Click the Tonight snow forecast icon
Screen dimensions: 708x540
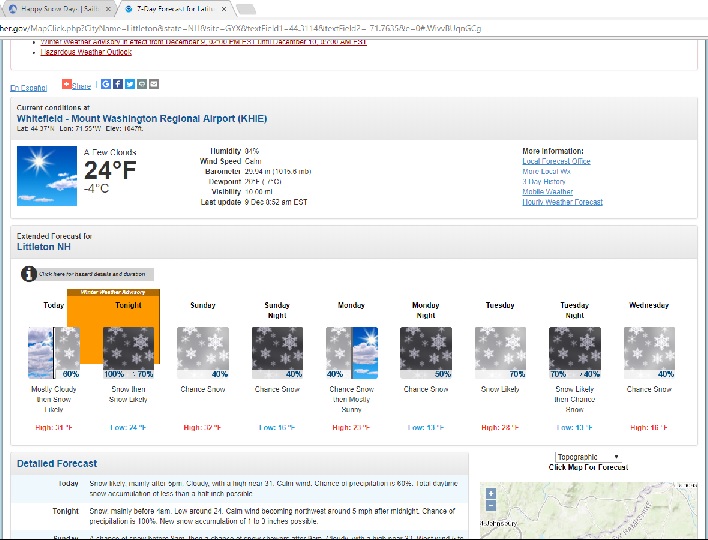click(129, 353)
